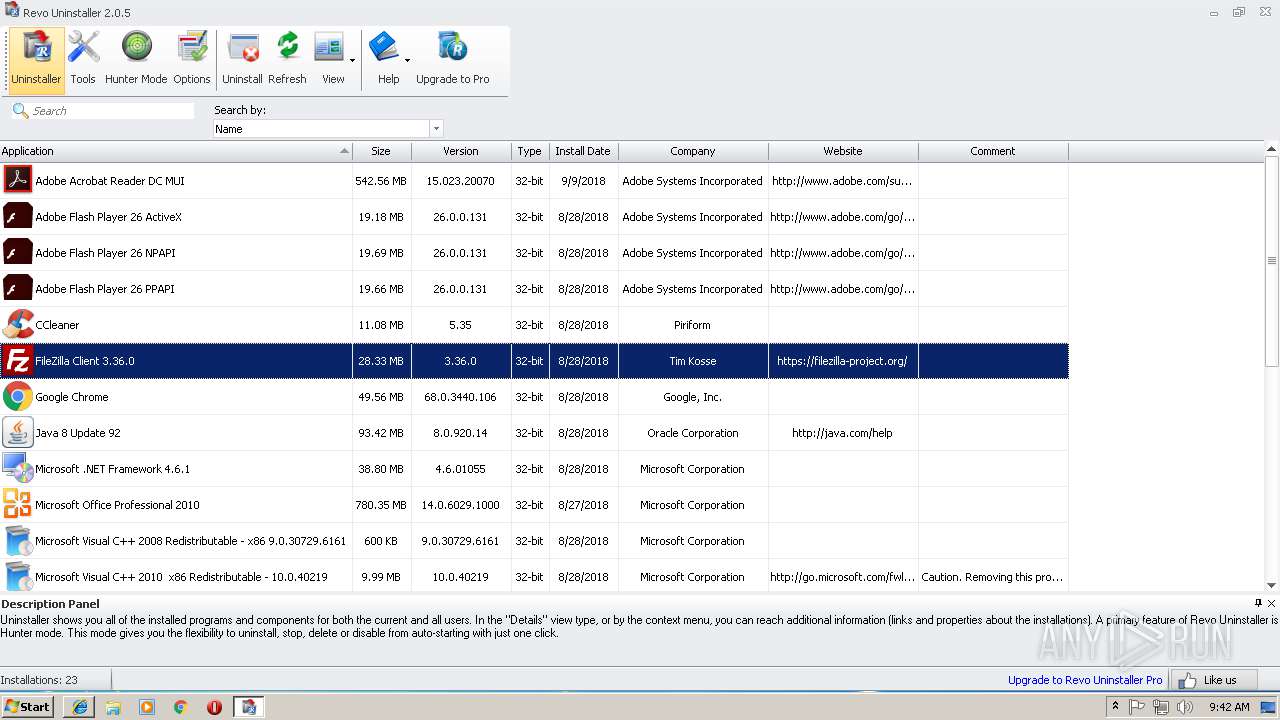Image resolution: width=1280 pixels, height=720 pixels.
Task: Click inside the Search field
Action: (x=113, y=111)
